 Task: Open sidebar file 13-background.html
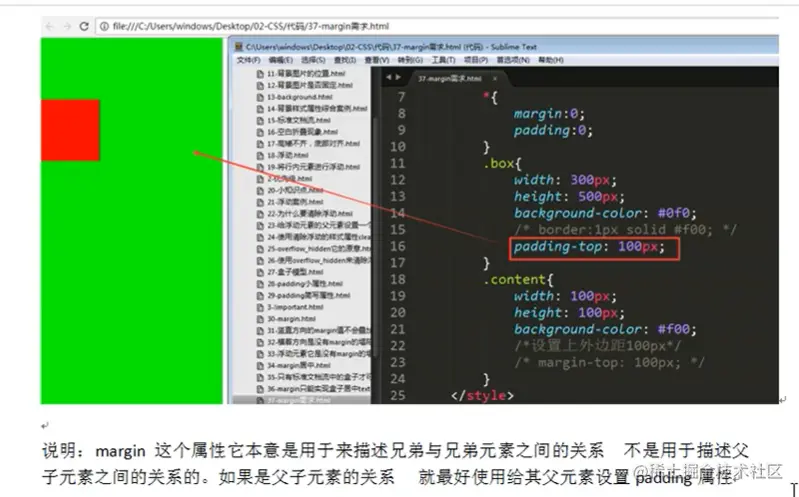click(x=300, y=97)
